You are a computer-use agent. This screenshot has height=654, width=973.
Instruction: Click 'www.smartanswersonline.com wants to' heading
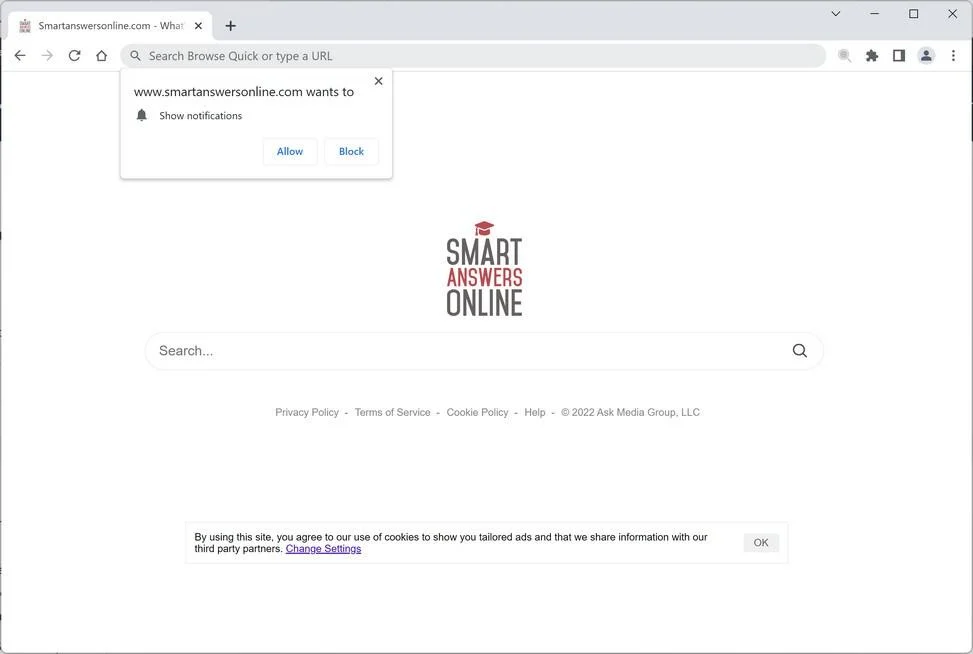244,92
